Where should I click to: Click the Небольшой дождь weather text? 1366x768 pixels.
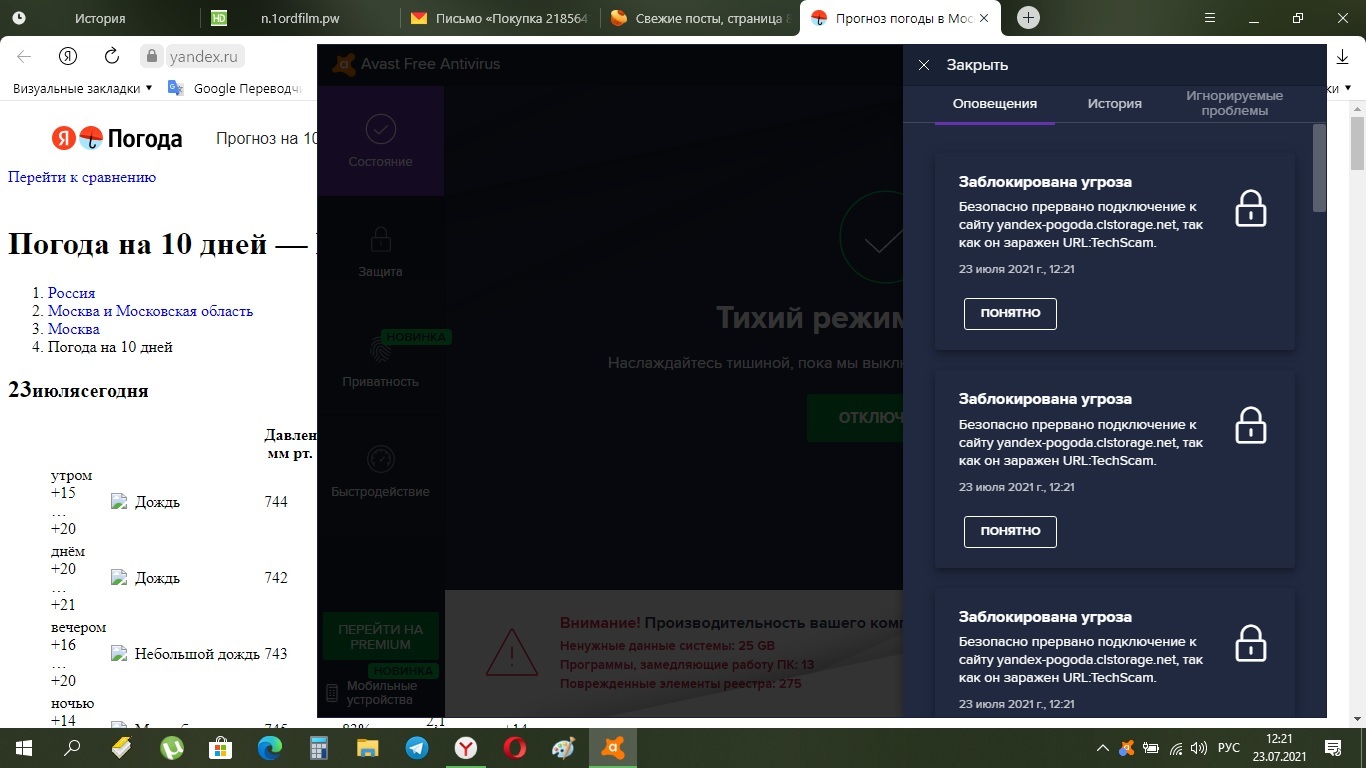[x=197, y=654]
